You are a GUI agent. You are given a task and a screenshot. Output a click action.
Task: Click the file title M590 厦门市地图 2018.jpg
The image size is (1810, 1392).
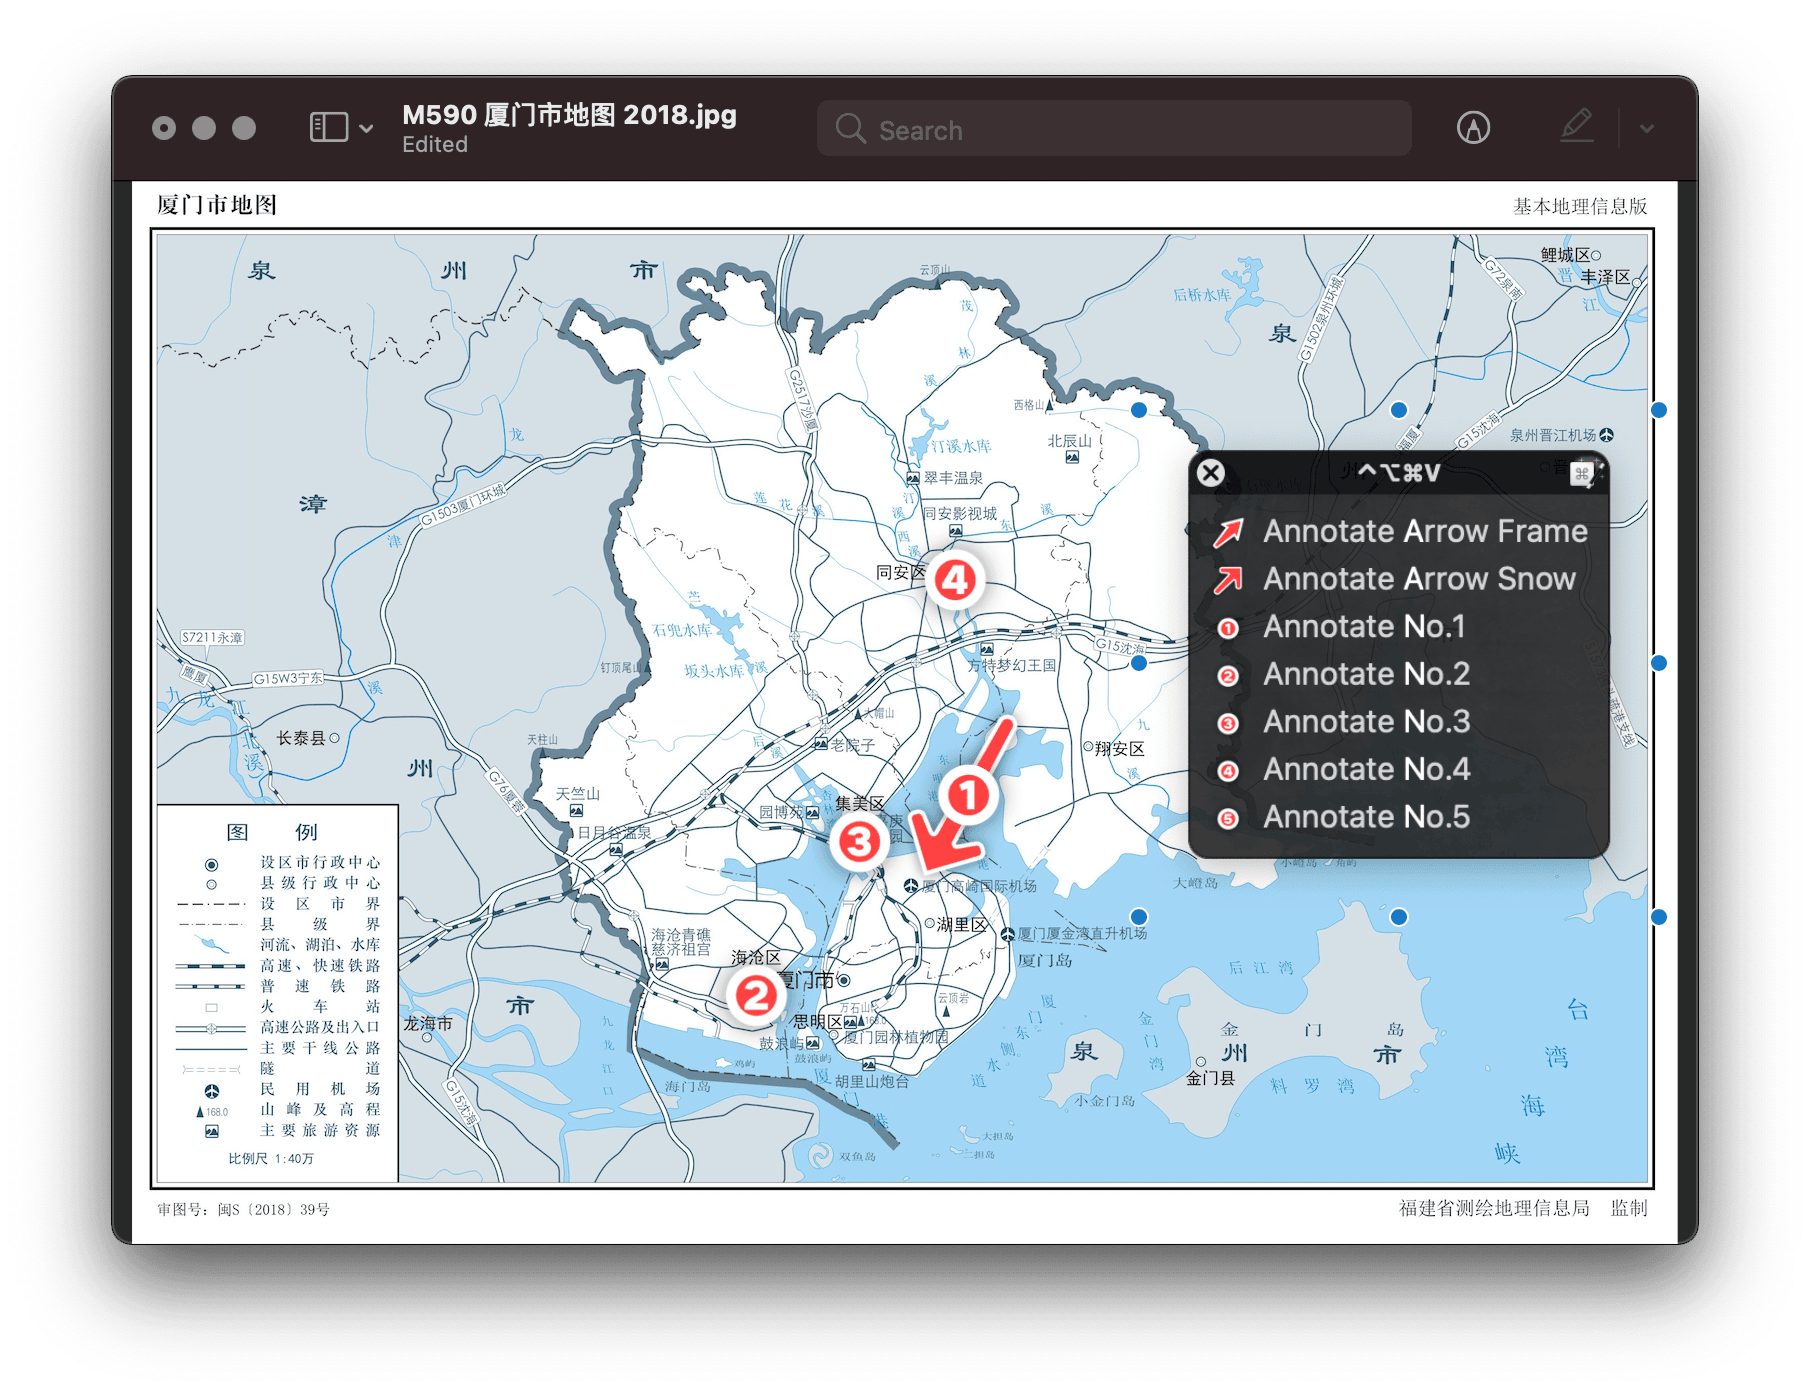click(569, 115)
